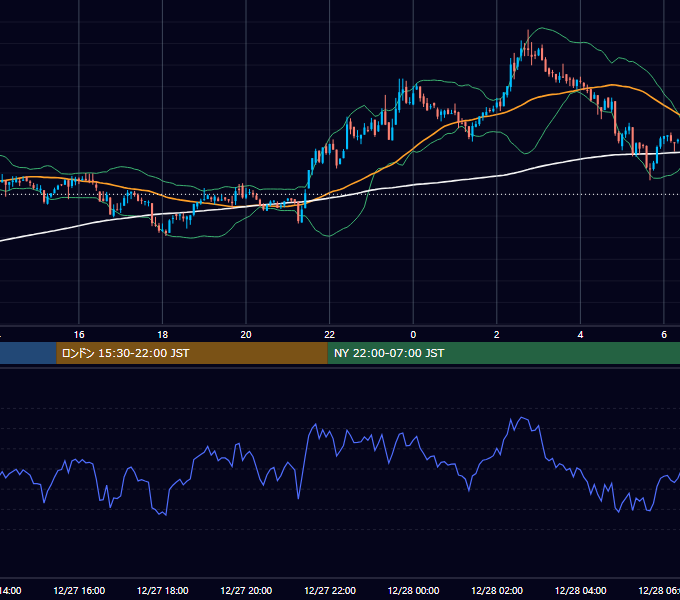680x600 pixels.
Task: Click the 12/28 00:00 date label
Action: [413, 590]
